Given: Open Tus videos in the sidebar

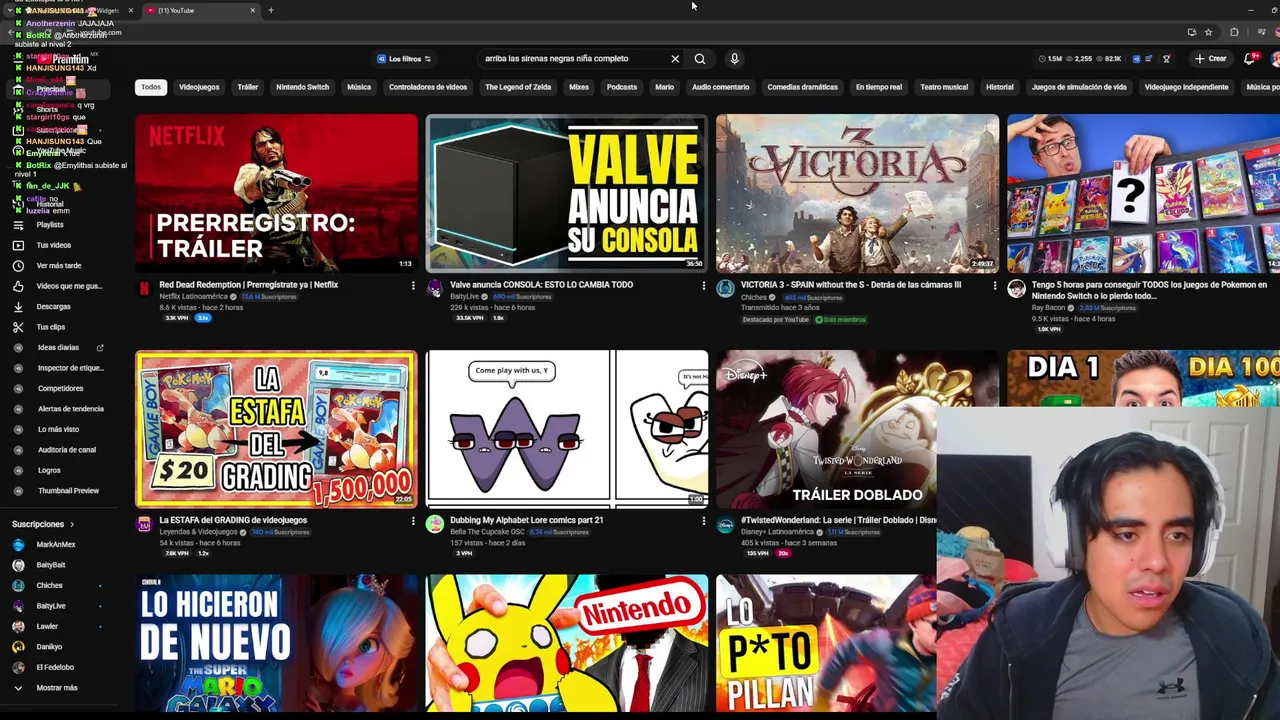Looking at the screenshot, I should click(x=54, y=245).
